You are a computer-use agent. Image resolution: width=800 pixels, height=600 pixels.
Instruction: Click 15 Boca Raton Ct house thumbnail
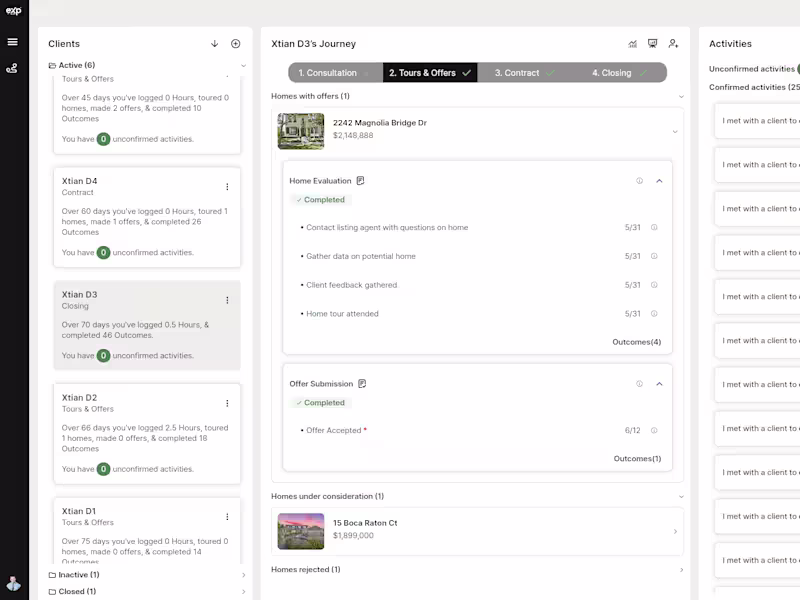pos(301,531)
